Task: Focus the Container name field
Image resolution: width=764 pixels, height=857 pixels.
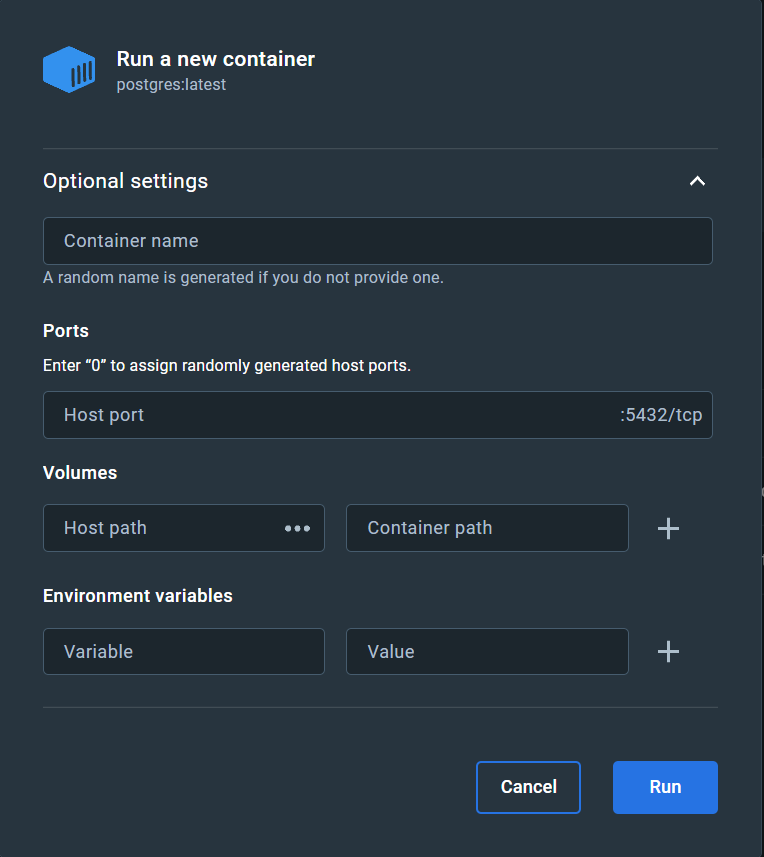Action: point(377,241)
